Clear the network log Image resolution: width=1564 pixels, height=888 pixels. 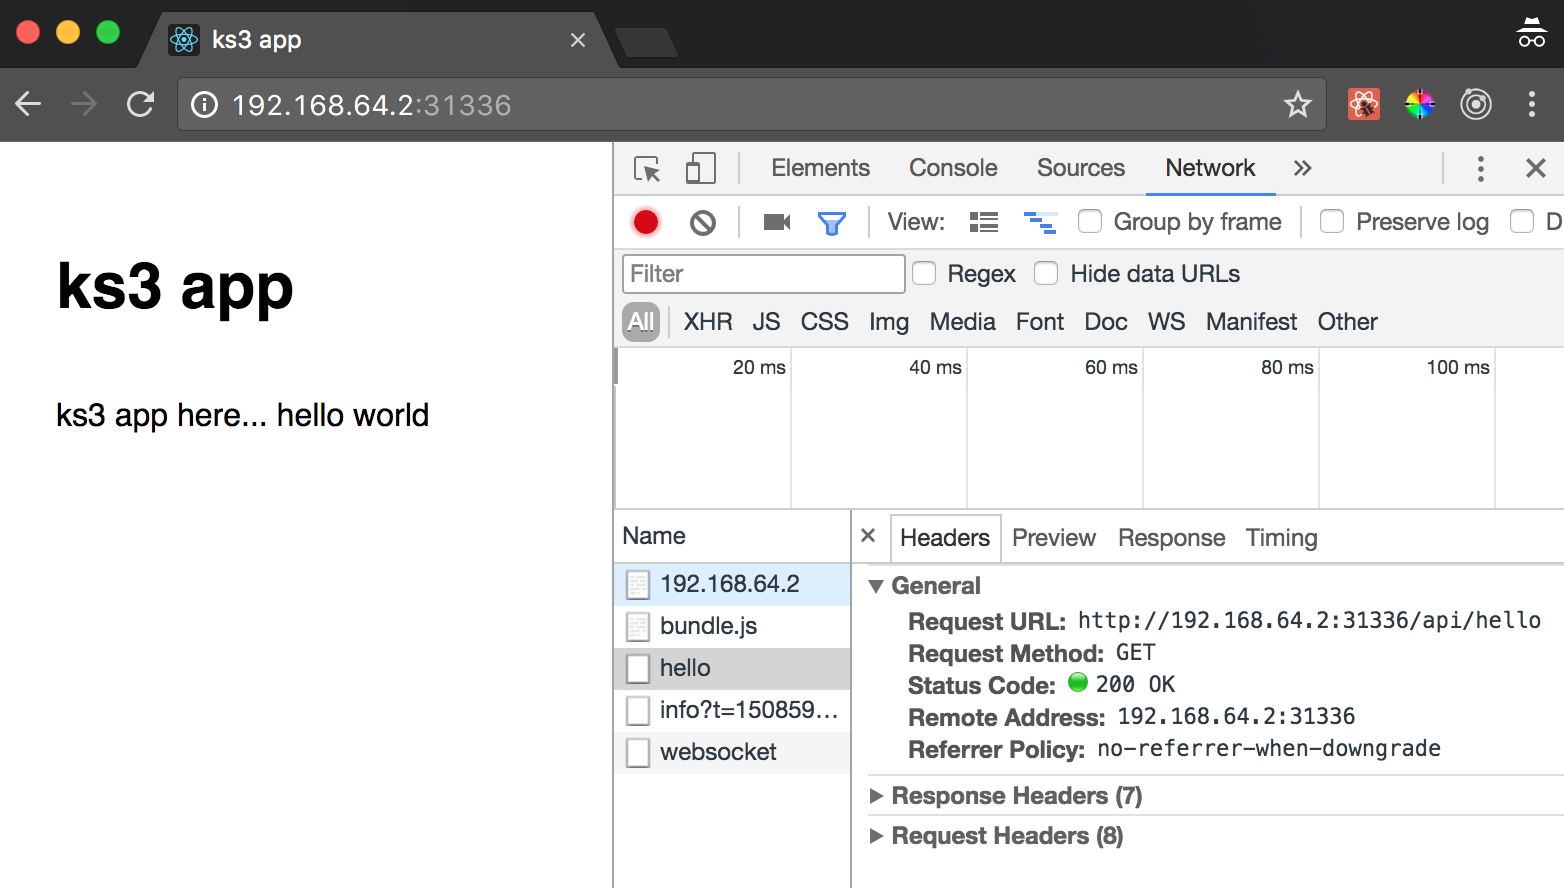tap(703, 222)
